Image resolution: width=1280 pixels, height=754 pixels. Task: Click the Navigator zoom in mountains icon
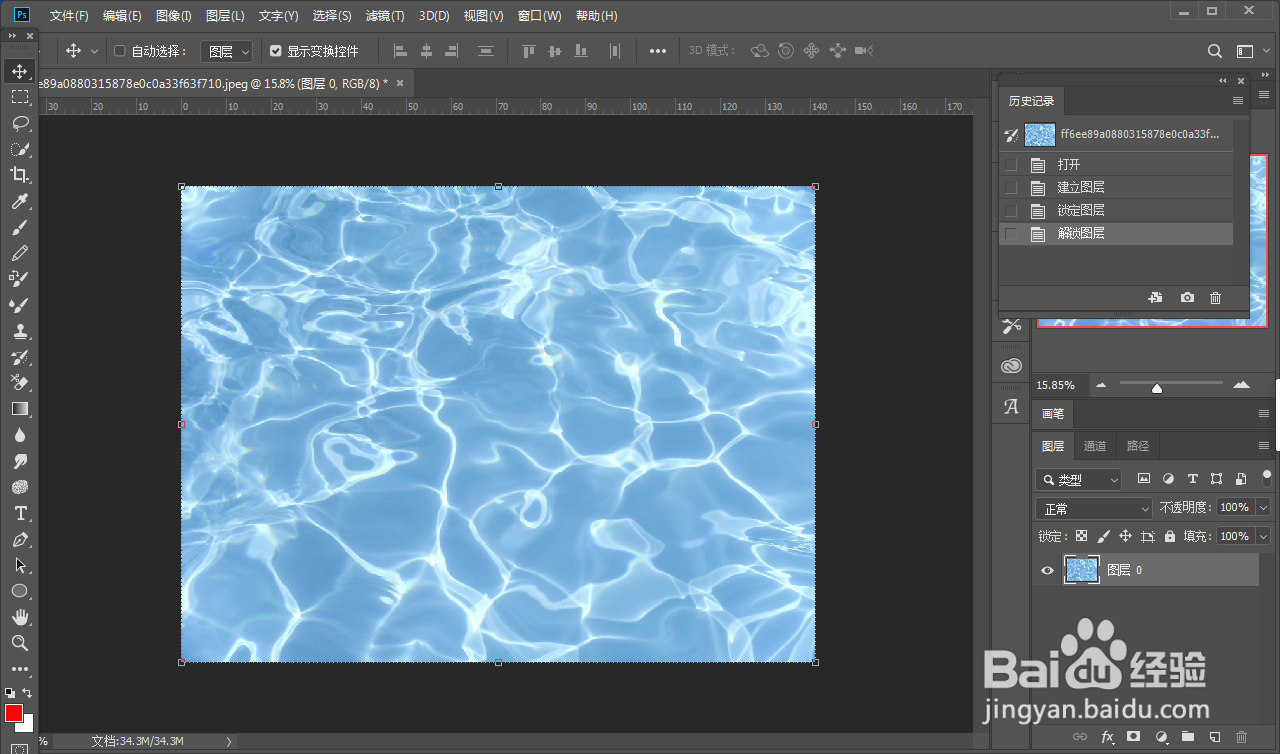(x=1241, y=384)
